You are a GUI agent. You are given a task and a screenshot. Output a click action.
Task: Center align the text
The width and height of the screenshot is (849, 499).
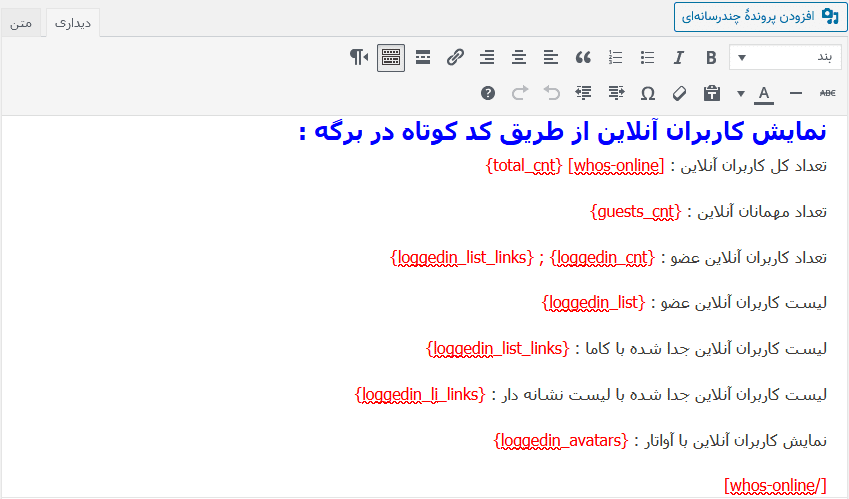(519, 57)
